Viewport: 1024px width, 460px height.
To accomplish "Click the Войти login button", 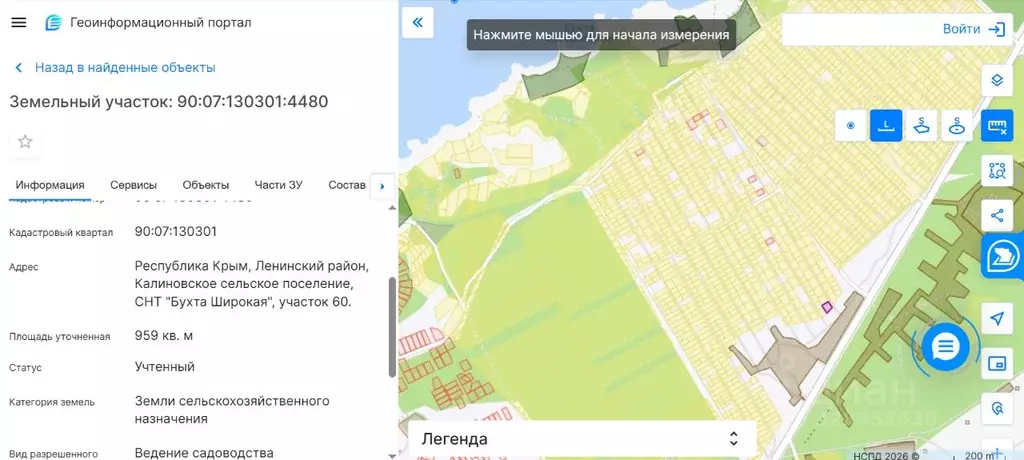I will (973, 29).
